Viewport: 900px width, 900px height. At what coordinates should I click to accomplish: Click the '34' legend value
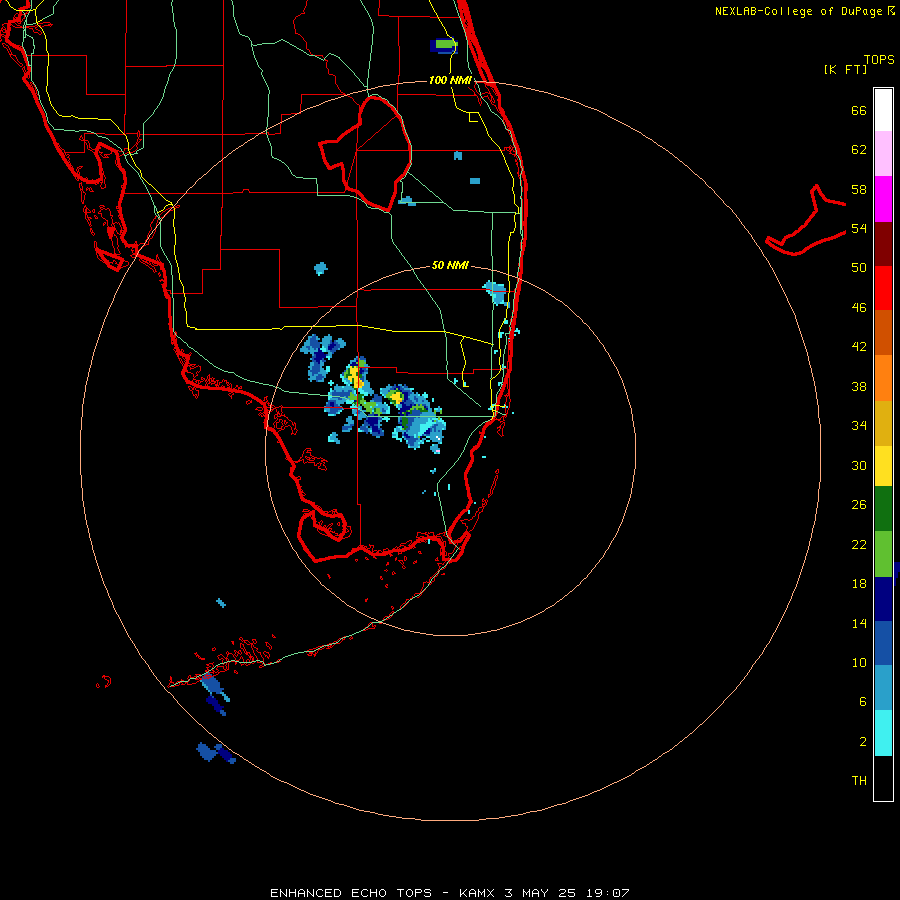click(859, 426)
